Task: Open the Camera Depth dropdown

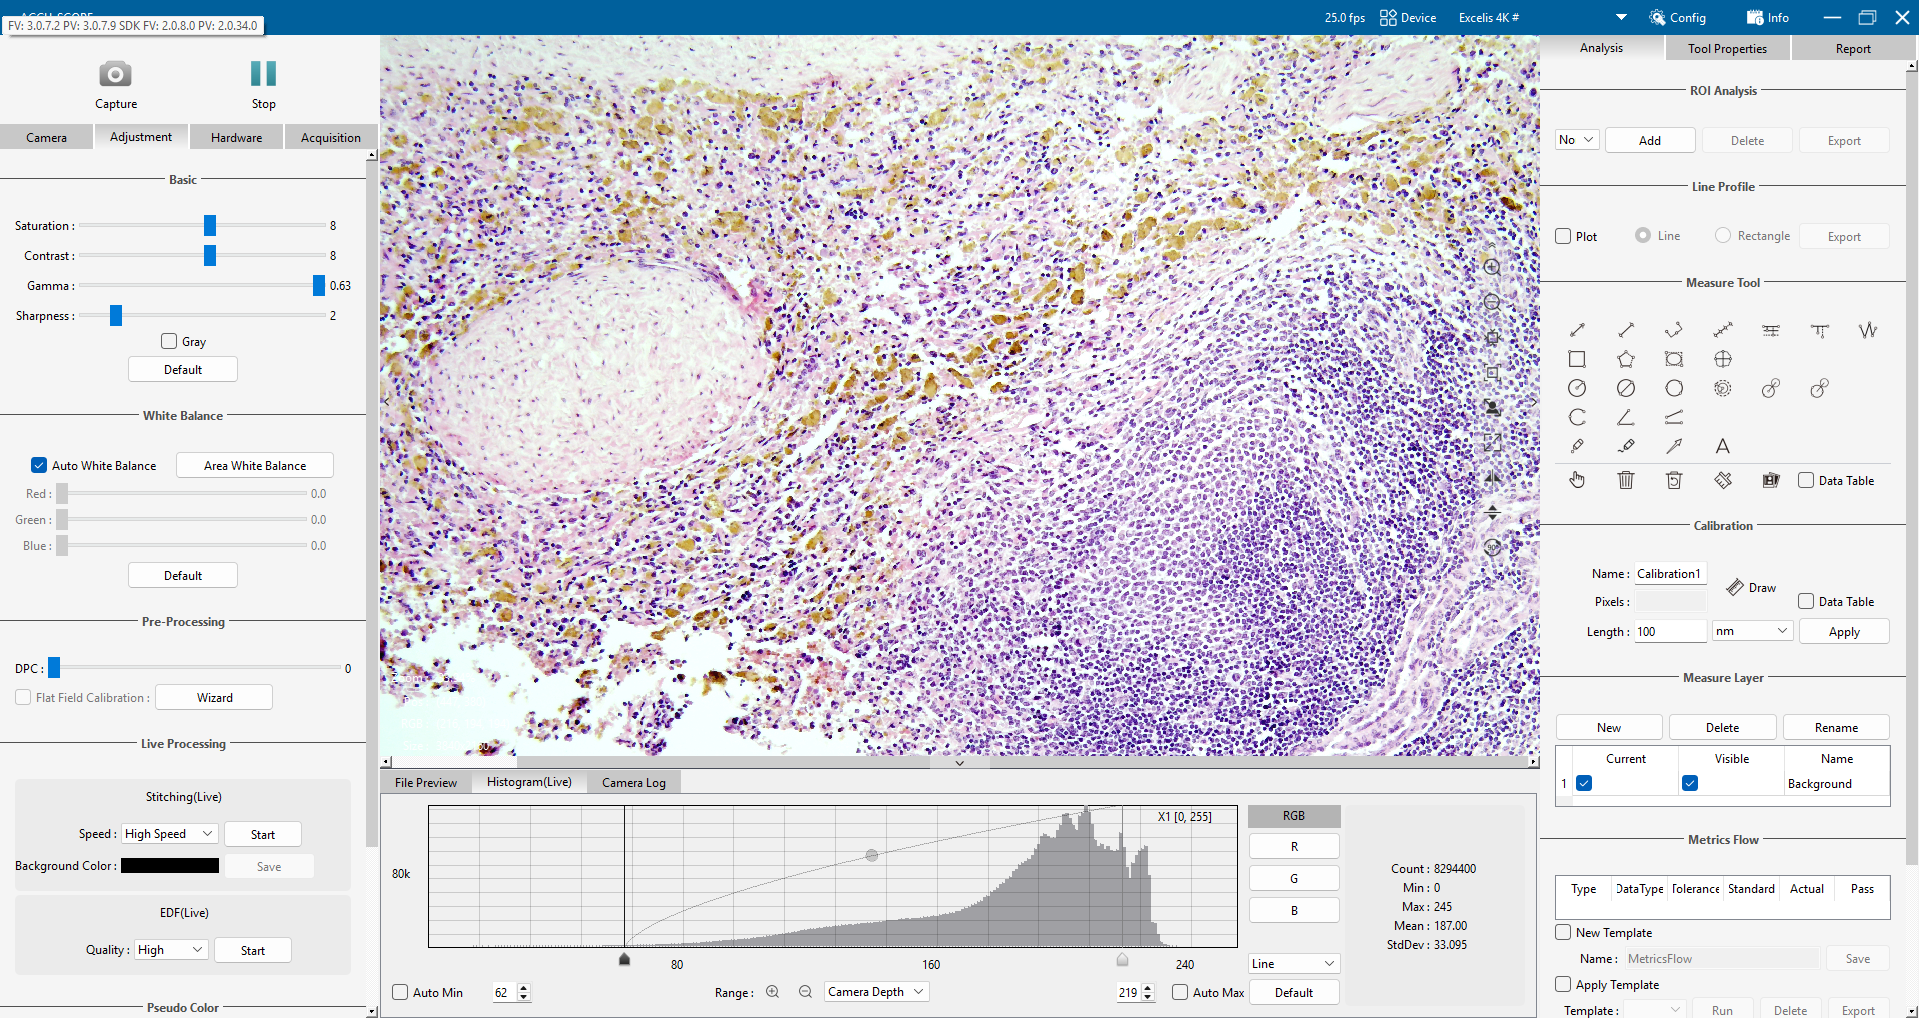Action: pyautogui.click(x=875, y=992)
